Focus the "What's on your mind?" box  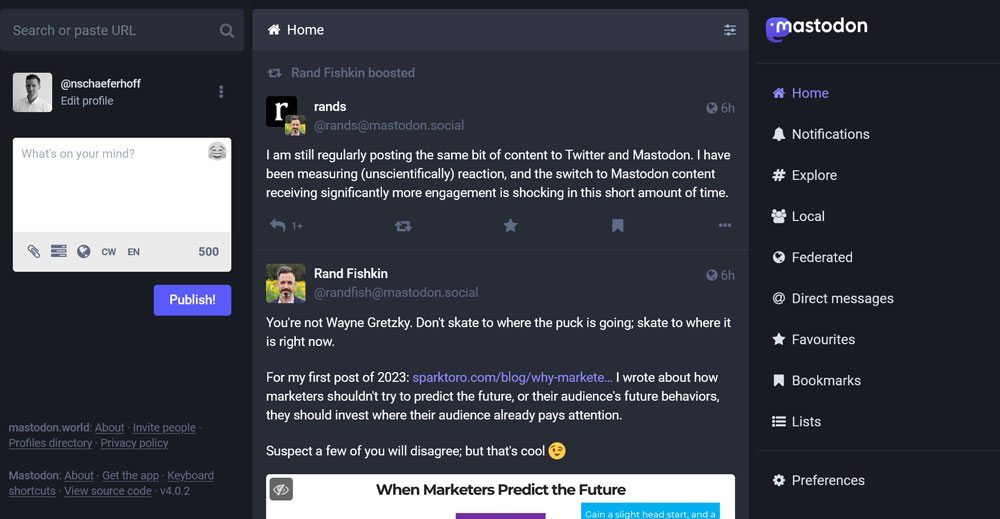coord(110,185)
